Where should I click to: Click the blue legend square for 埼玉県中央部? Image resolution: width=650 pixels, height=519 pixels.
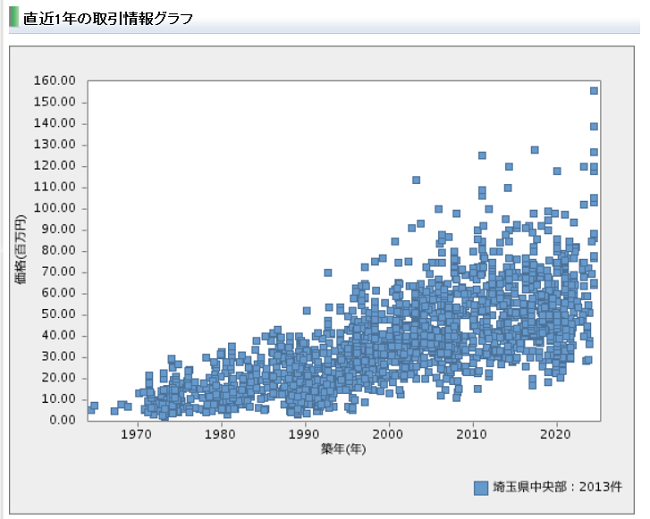coord(480,487)
